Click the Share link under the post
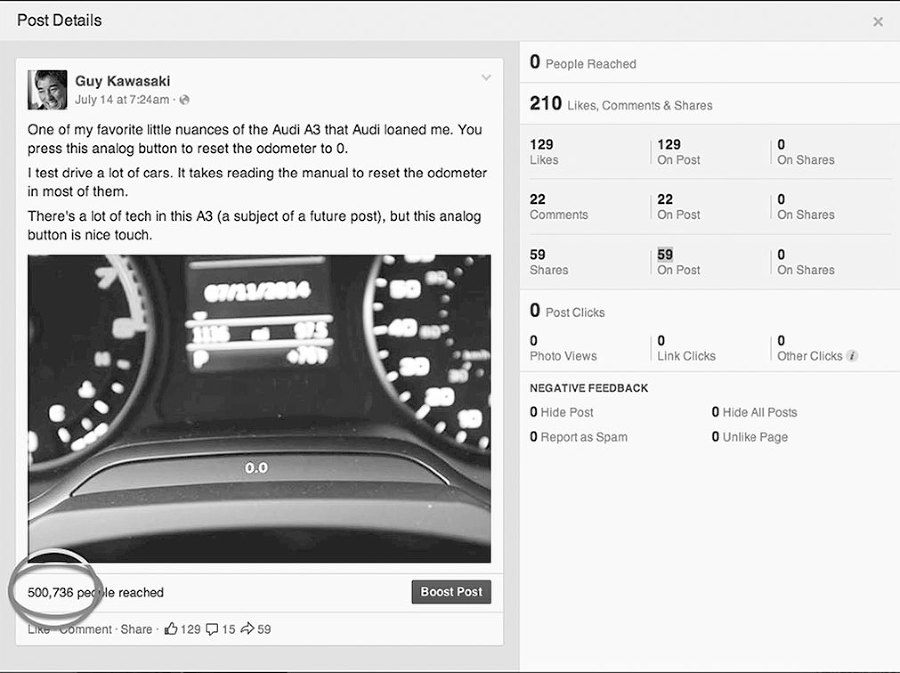The height and width of the screenshot is (673, 900). 136,629
